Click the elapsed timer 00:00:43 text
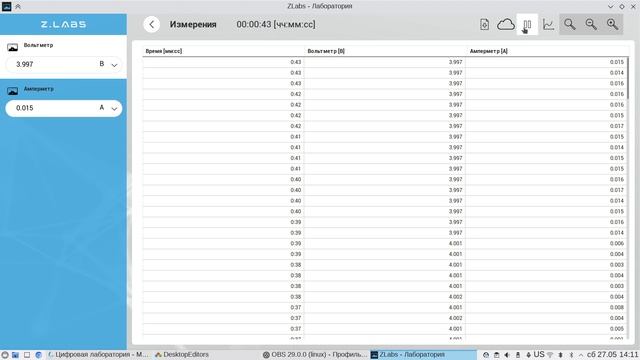The image size is (640, 360). click(x=276, y=24)
